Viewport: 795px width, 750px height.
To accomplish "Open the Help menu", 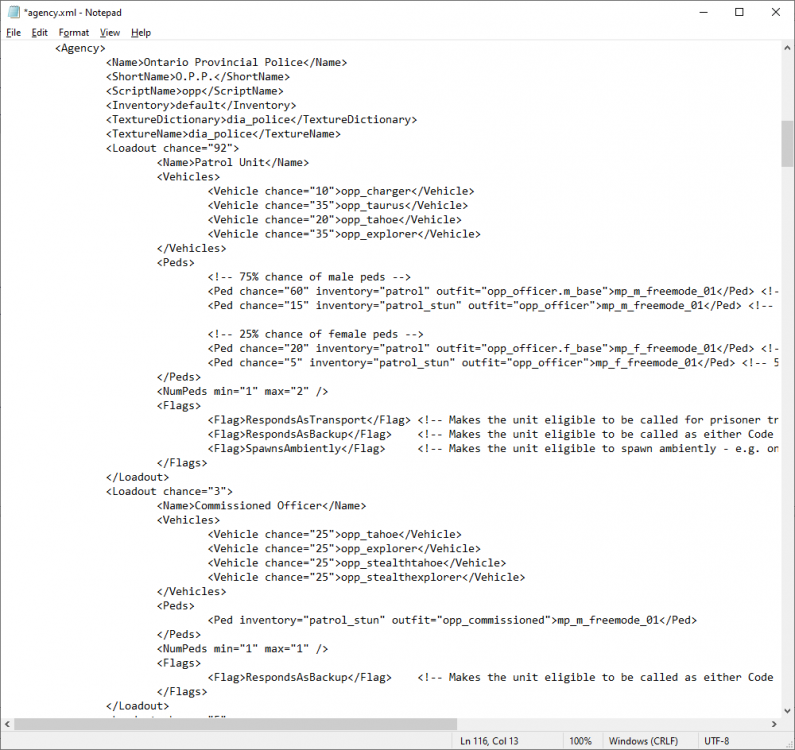I will click(140, 32).
